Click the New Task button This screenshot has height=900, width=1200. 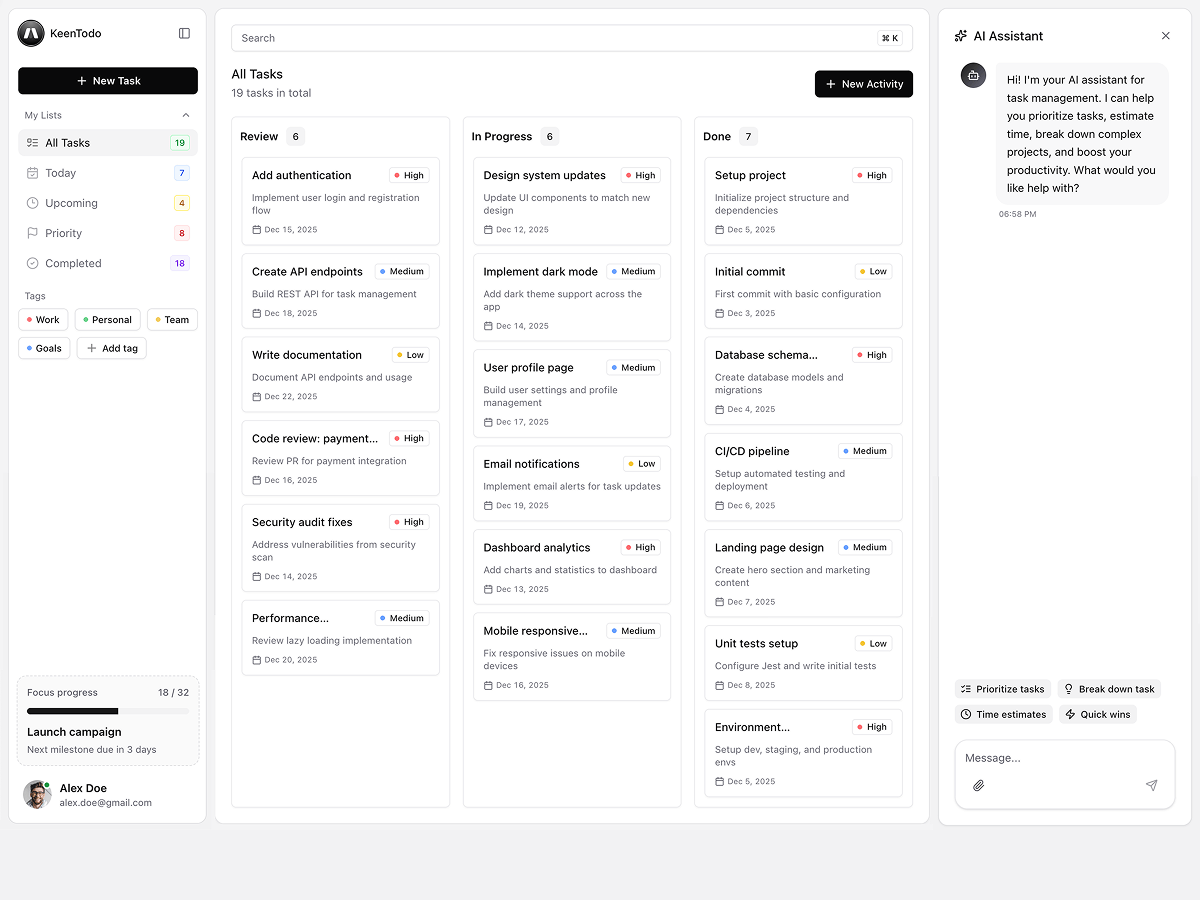108,81
